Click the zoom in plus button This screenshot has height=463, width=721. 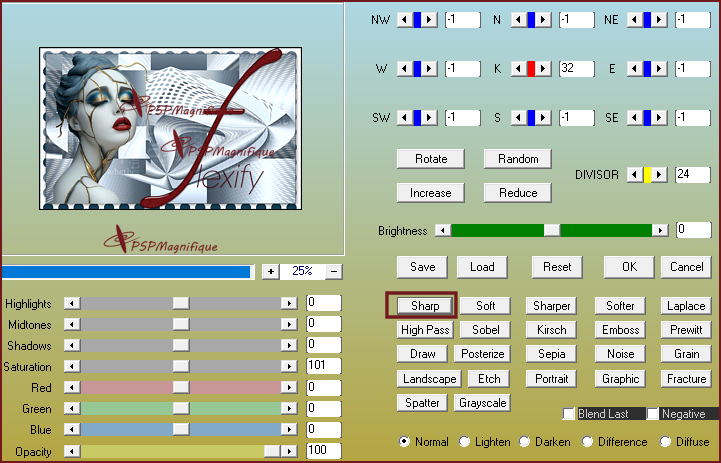(x=270, y=271)
